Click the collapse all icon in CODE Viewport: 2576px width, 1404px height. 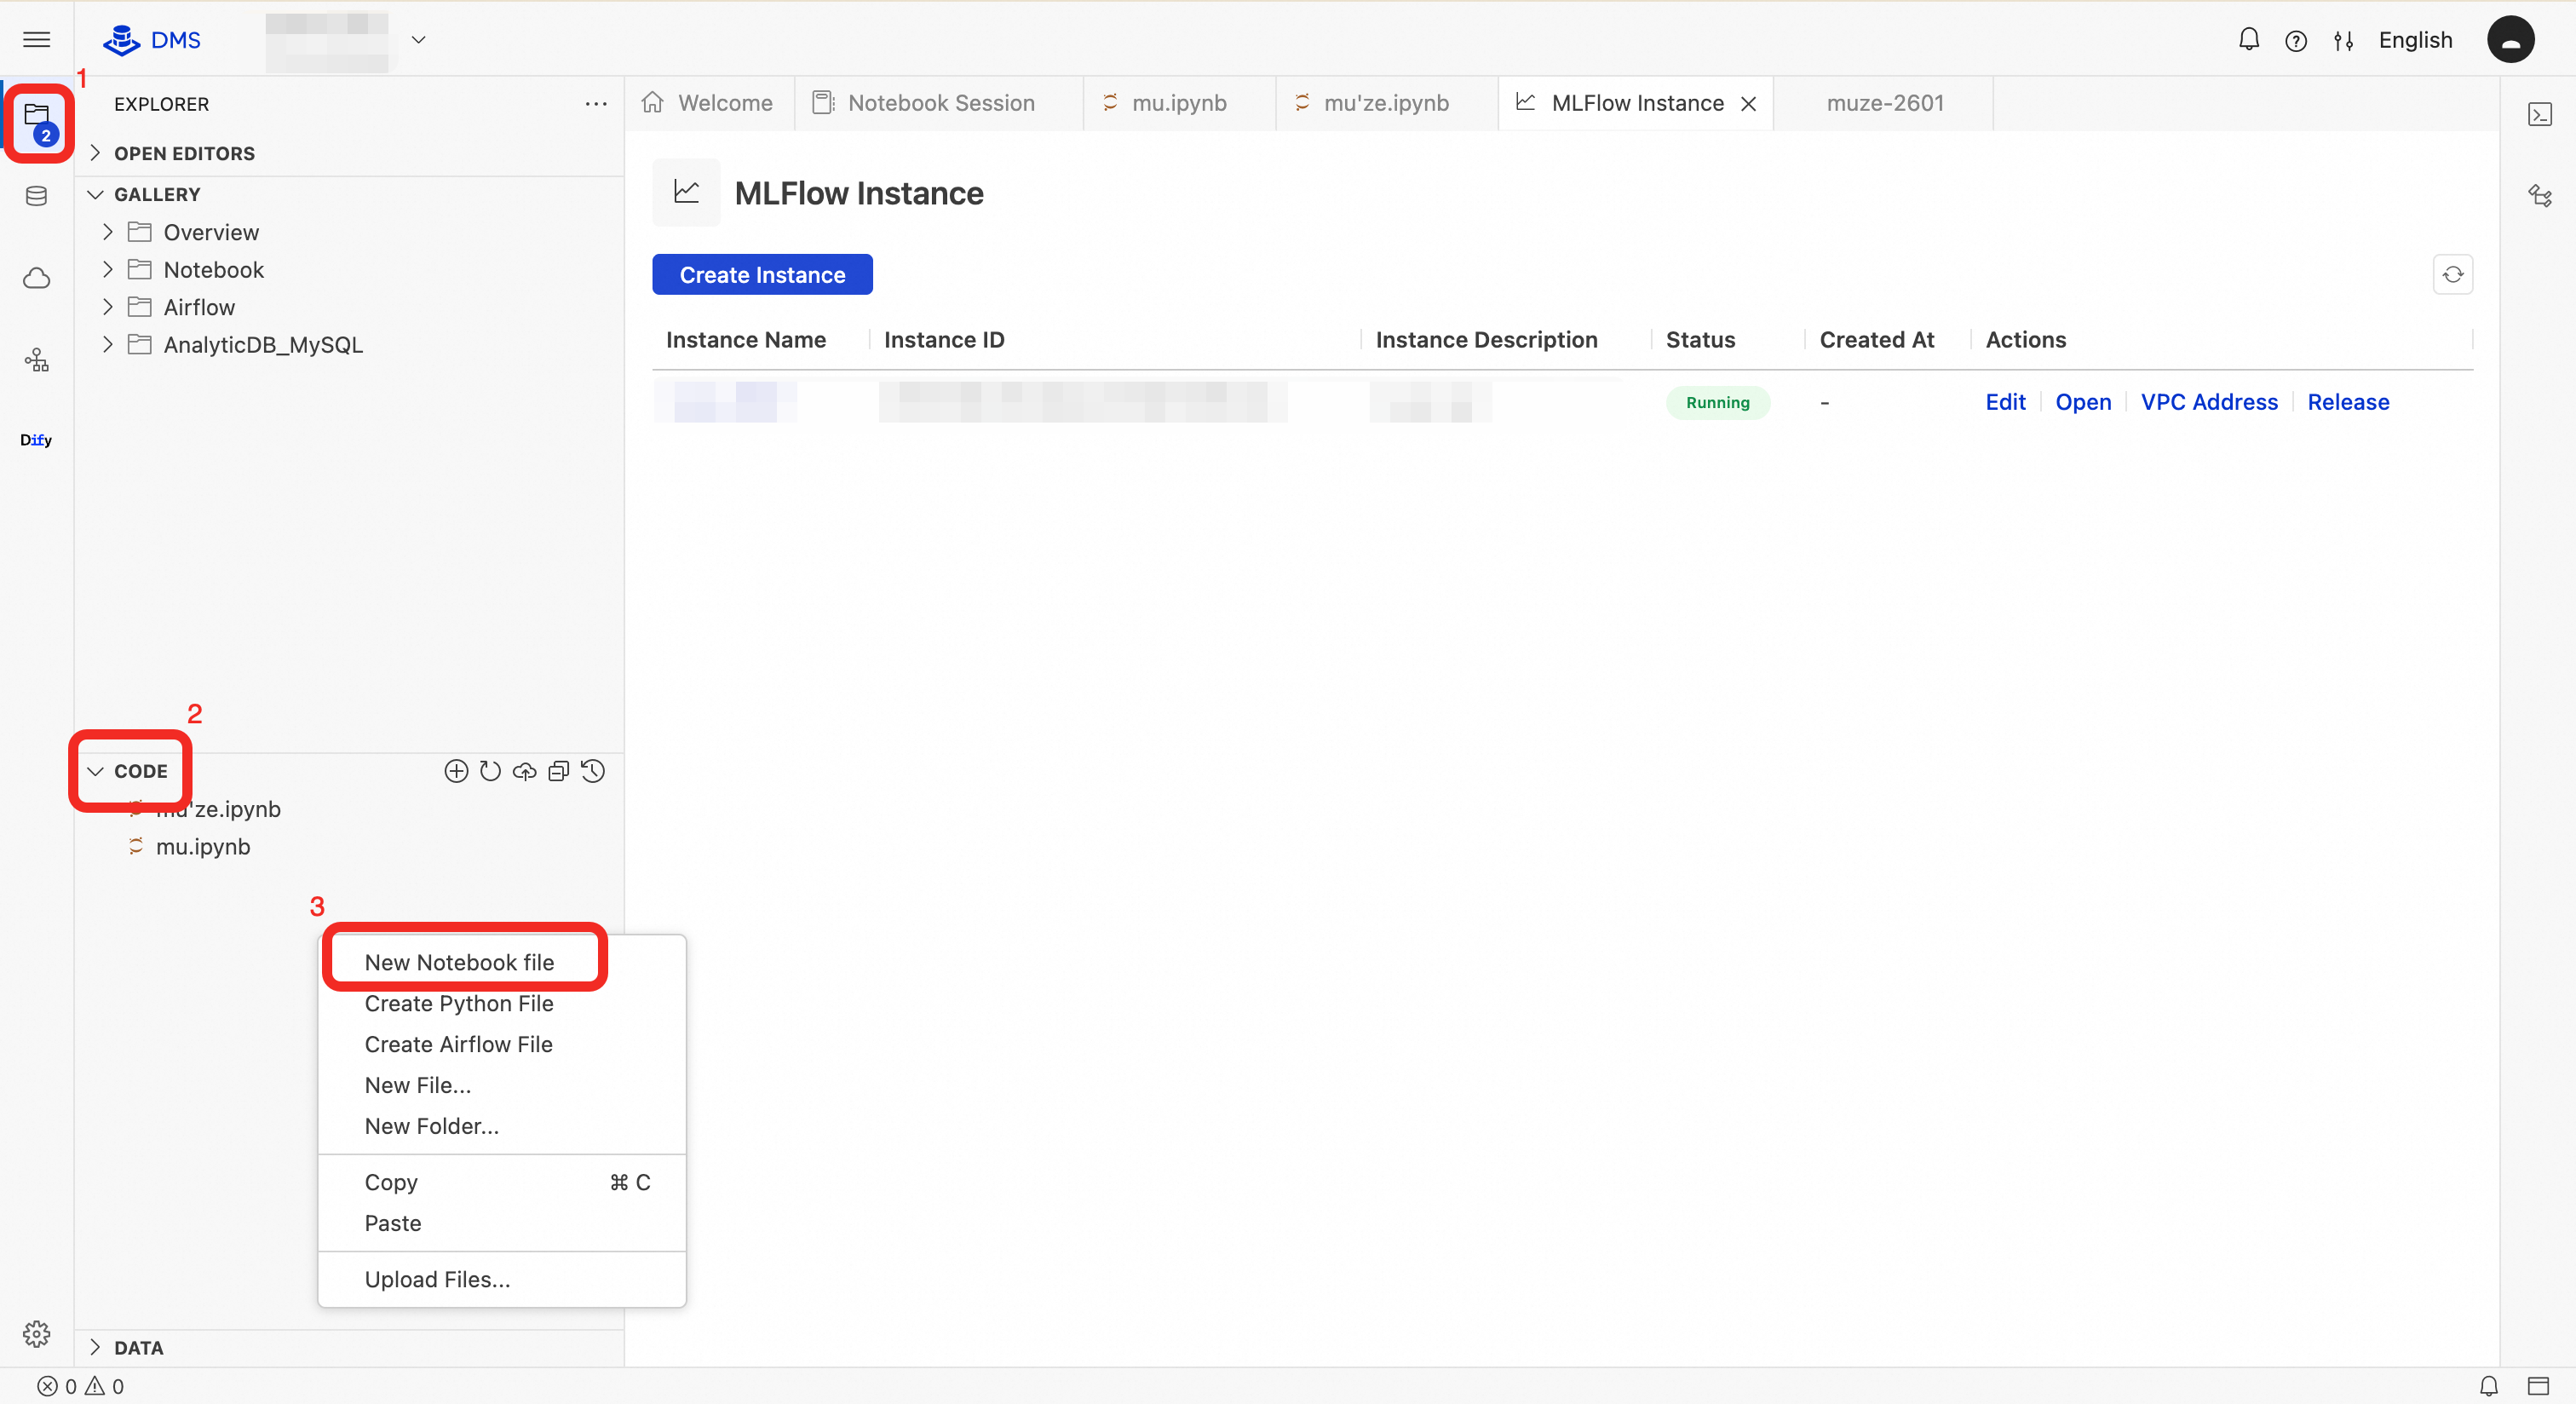tap(559, 771)
